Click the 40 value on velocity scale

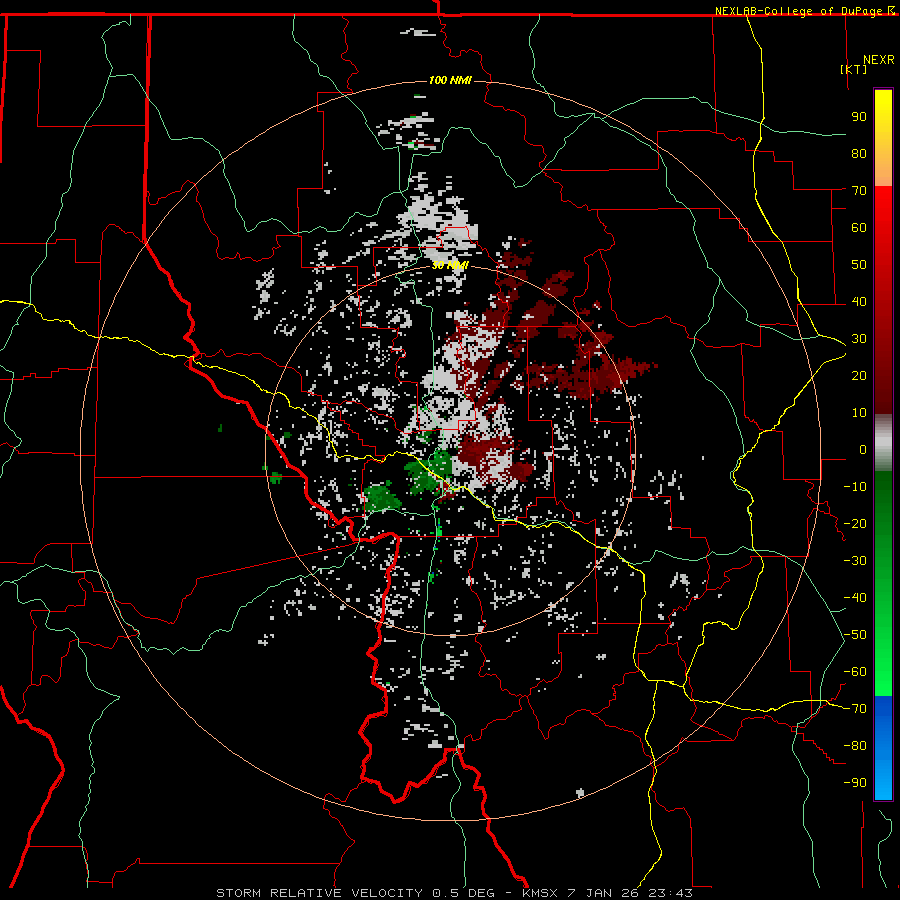[x=859, y=302]
